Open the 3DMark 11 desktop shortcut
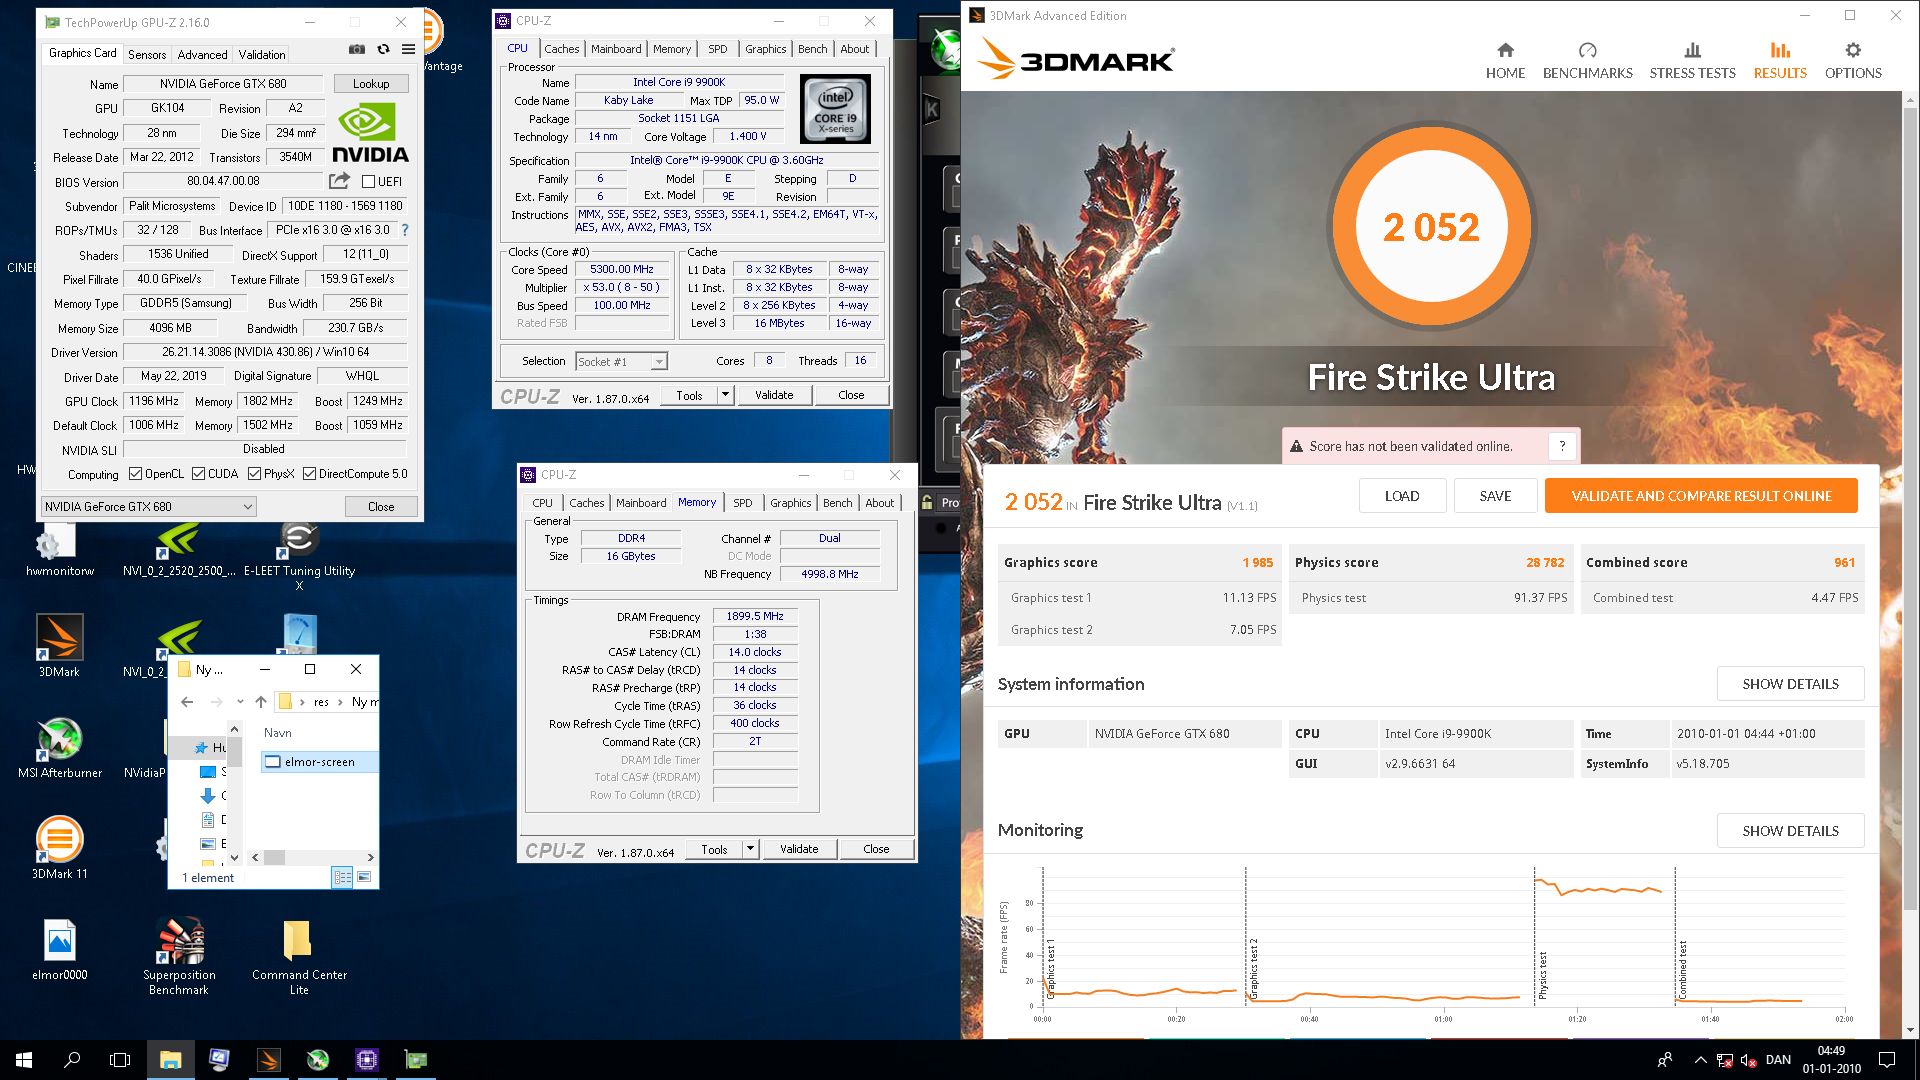 pyautogui.click(x=59, y=848)
